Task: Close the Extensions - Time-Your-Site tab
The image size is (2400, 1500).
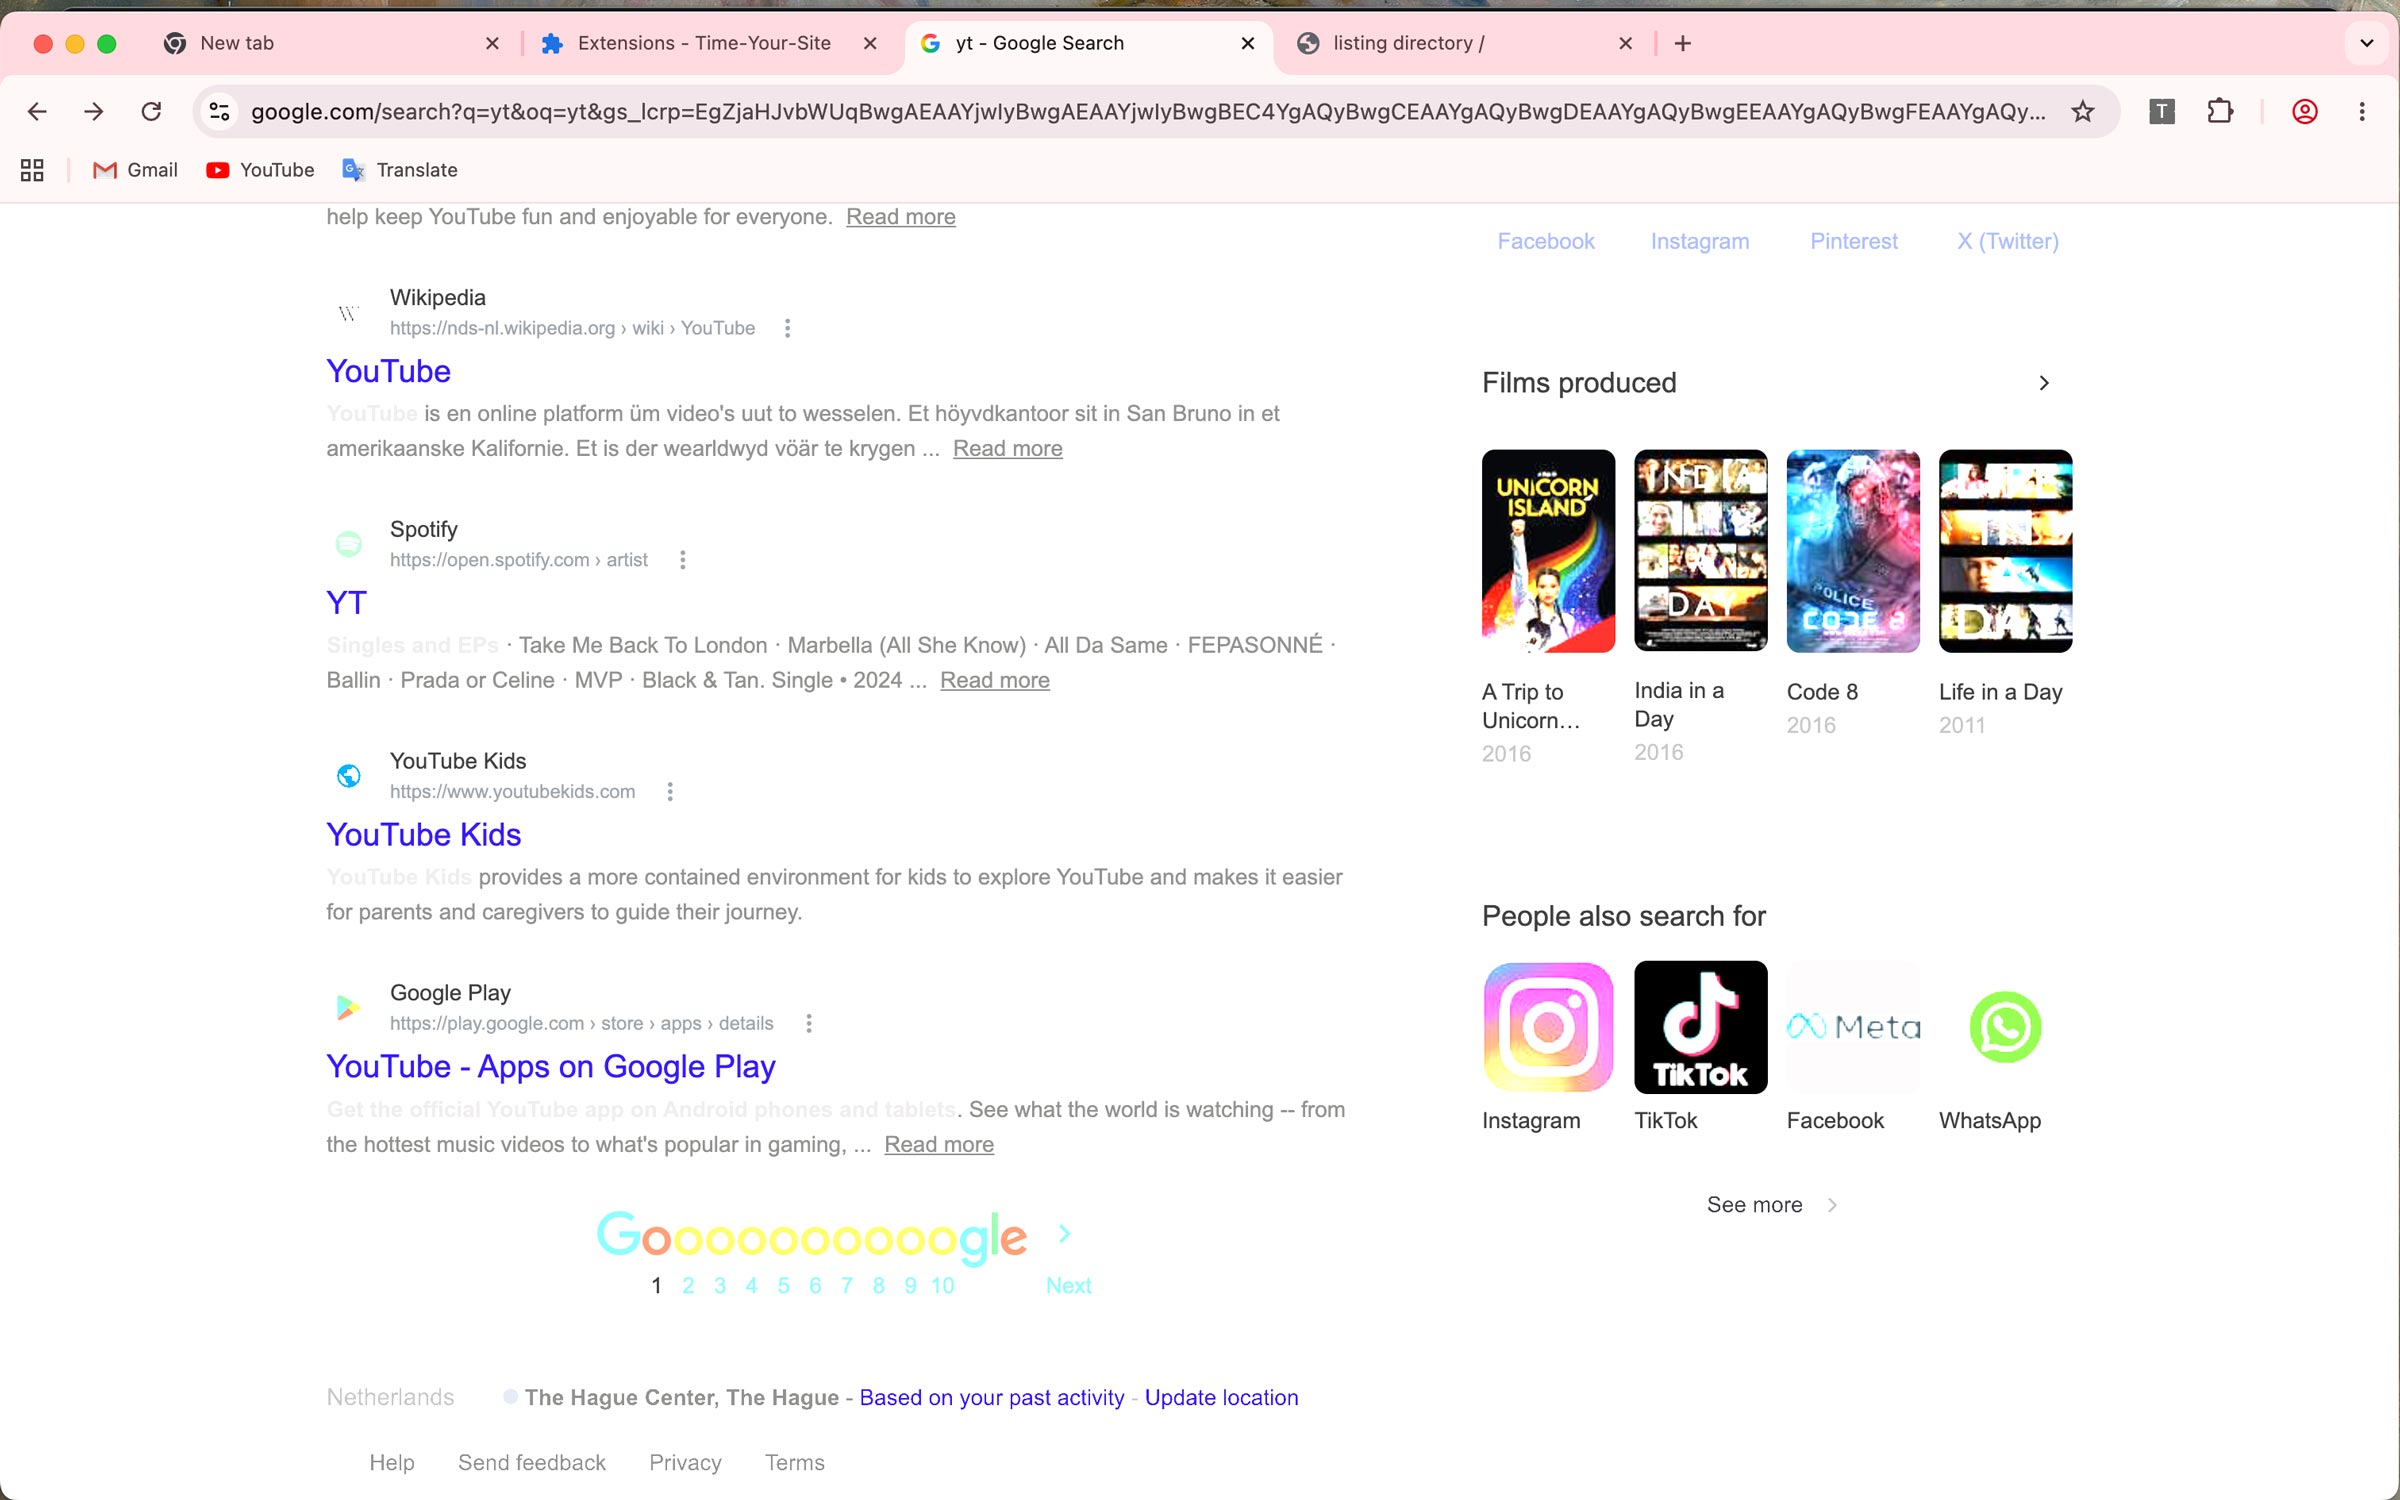Action: [x=870, y=43]
